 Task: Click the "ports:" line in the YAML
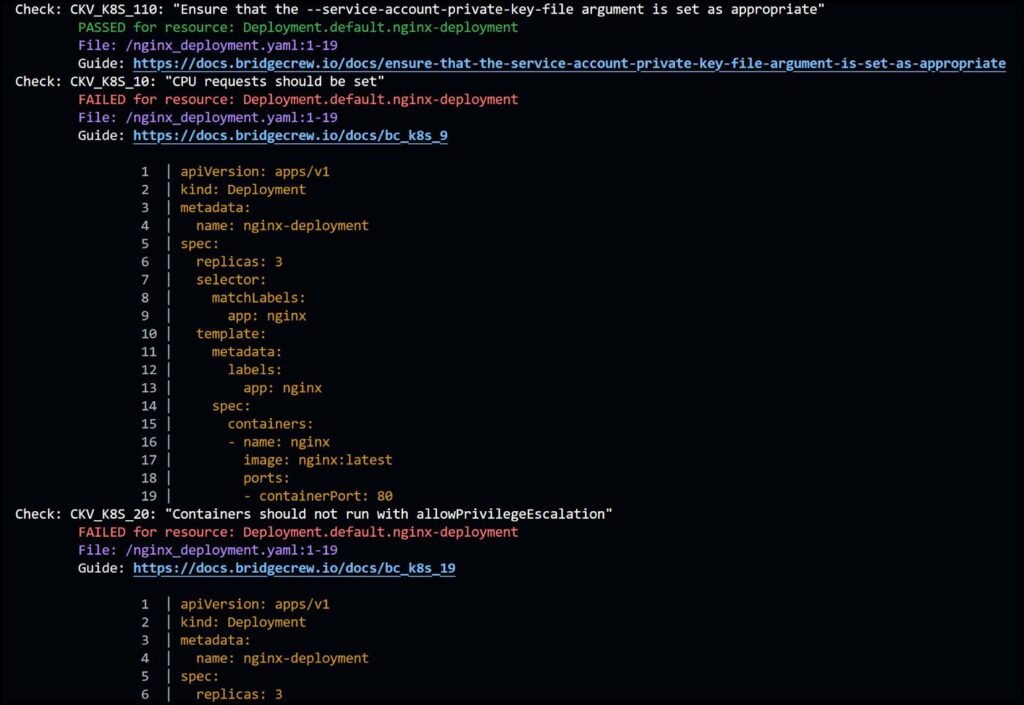point(266,478)
